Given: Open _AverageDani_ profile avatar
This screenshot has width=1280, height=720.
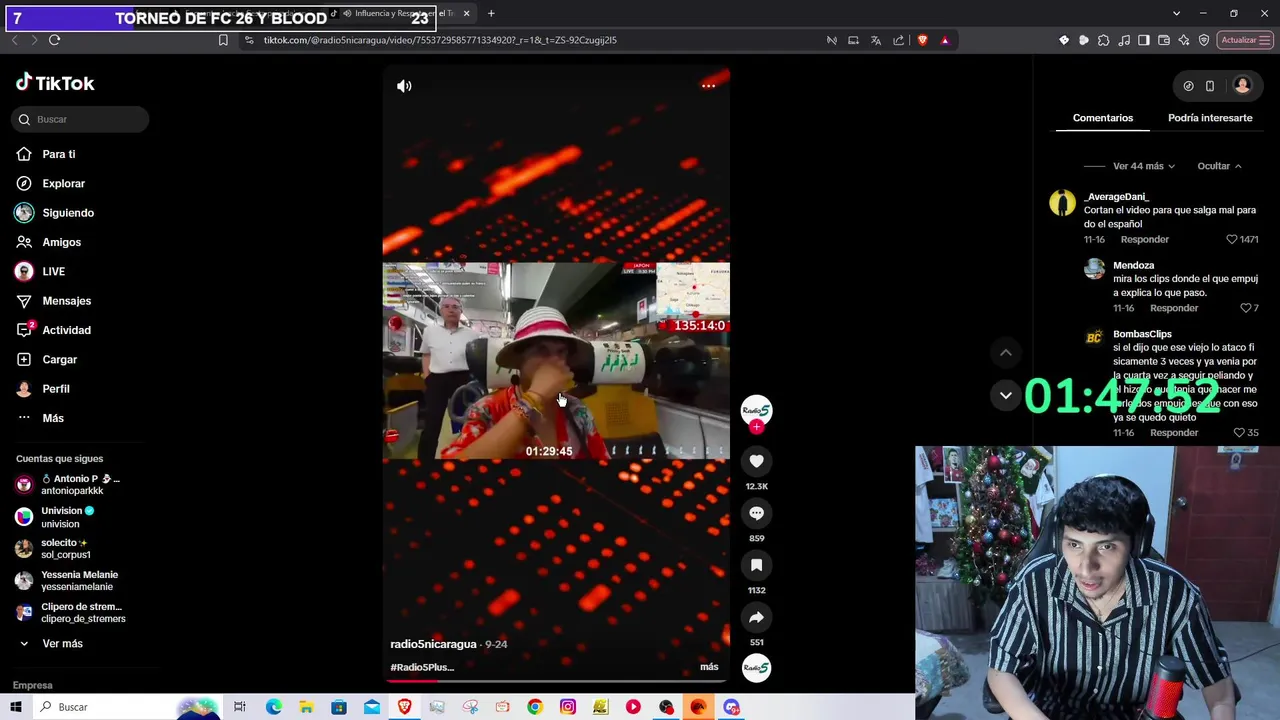Looking at the screenshot, I should 1062,203.
